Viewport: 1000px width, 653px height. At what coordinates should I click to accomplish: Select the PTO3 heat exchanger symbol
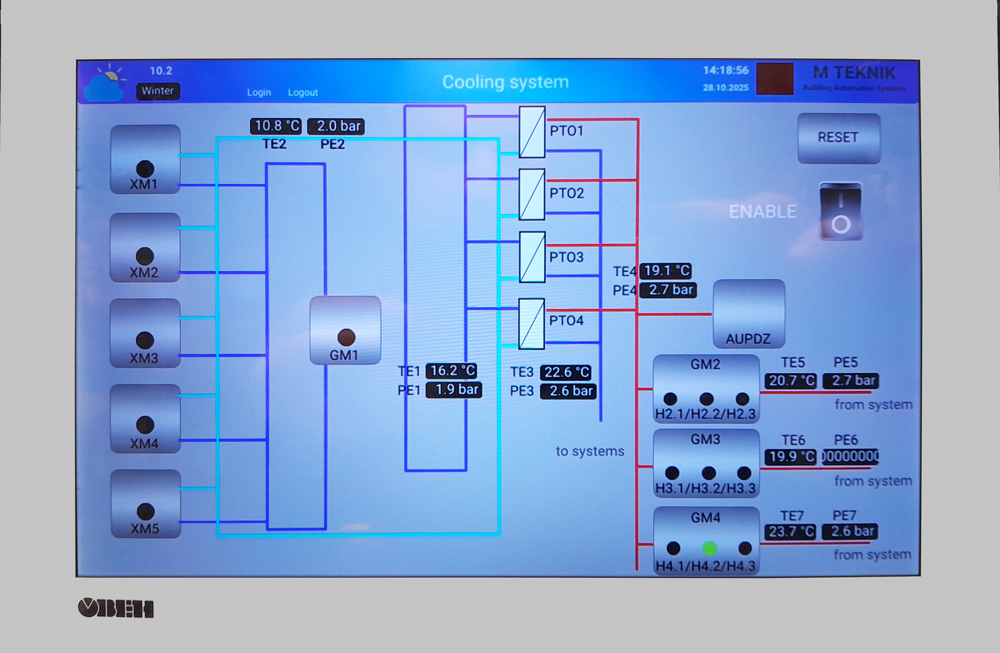(532, 257)
